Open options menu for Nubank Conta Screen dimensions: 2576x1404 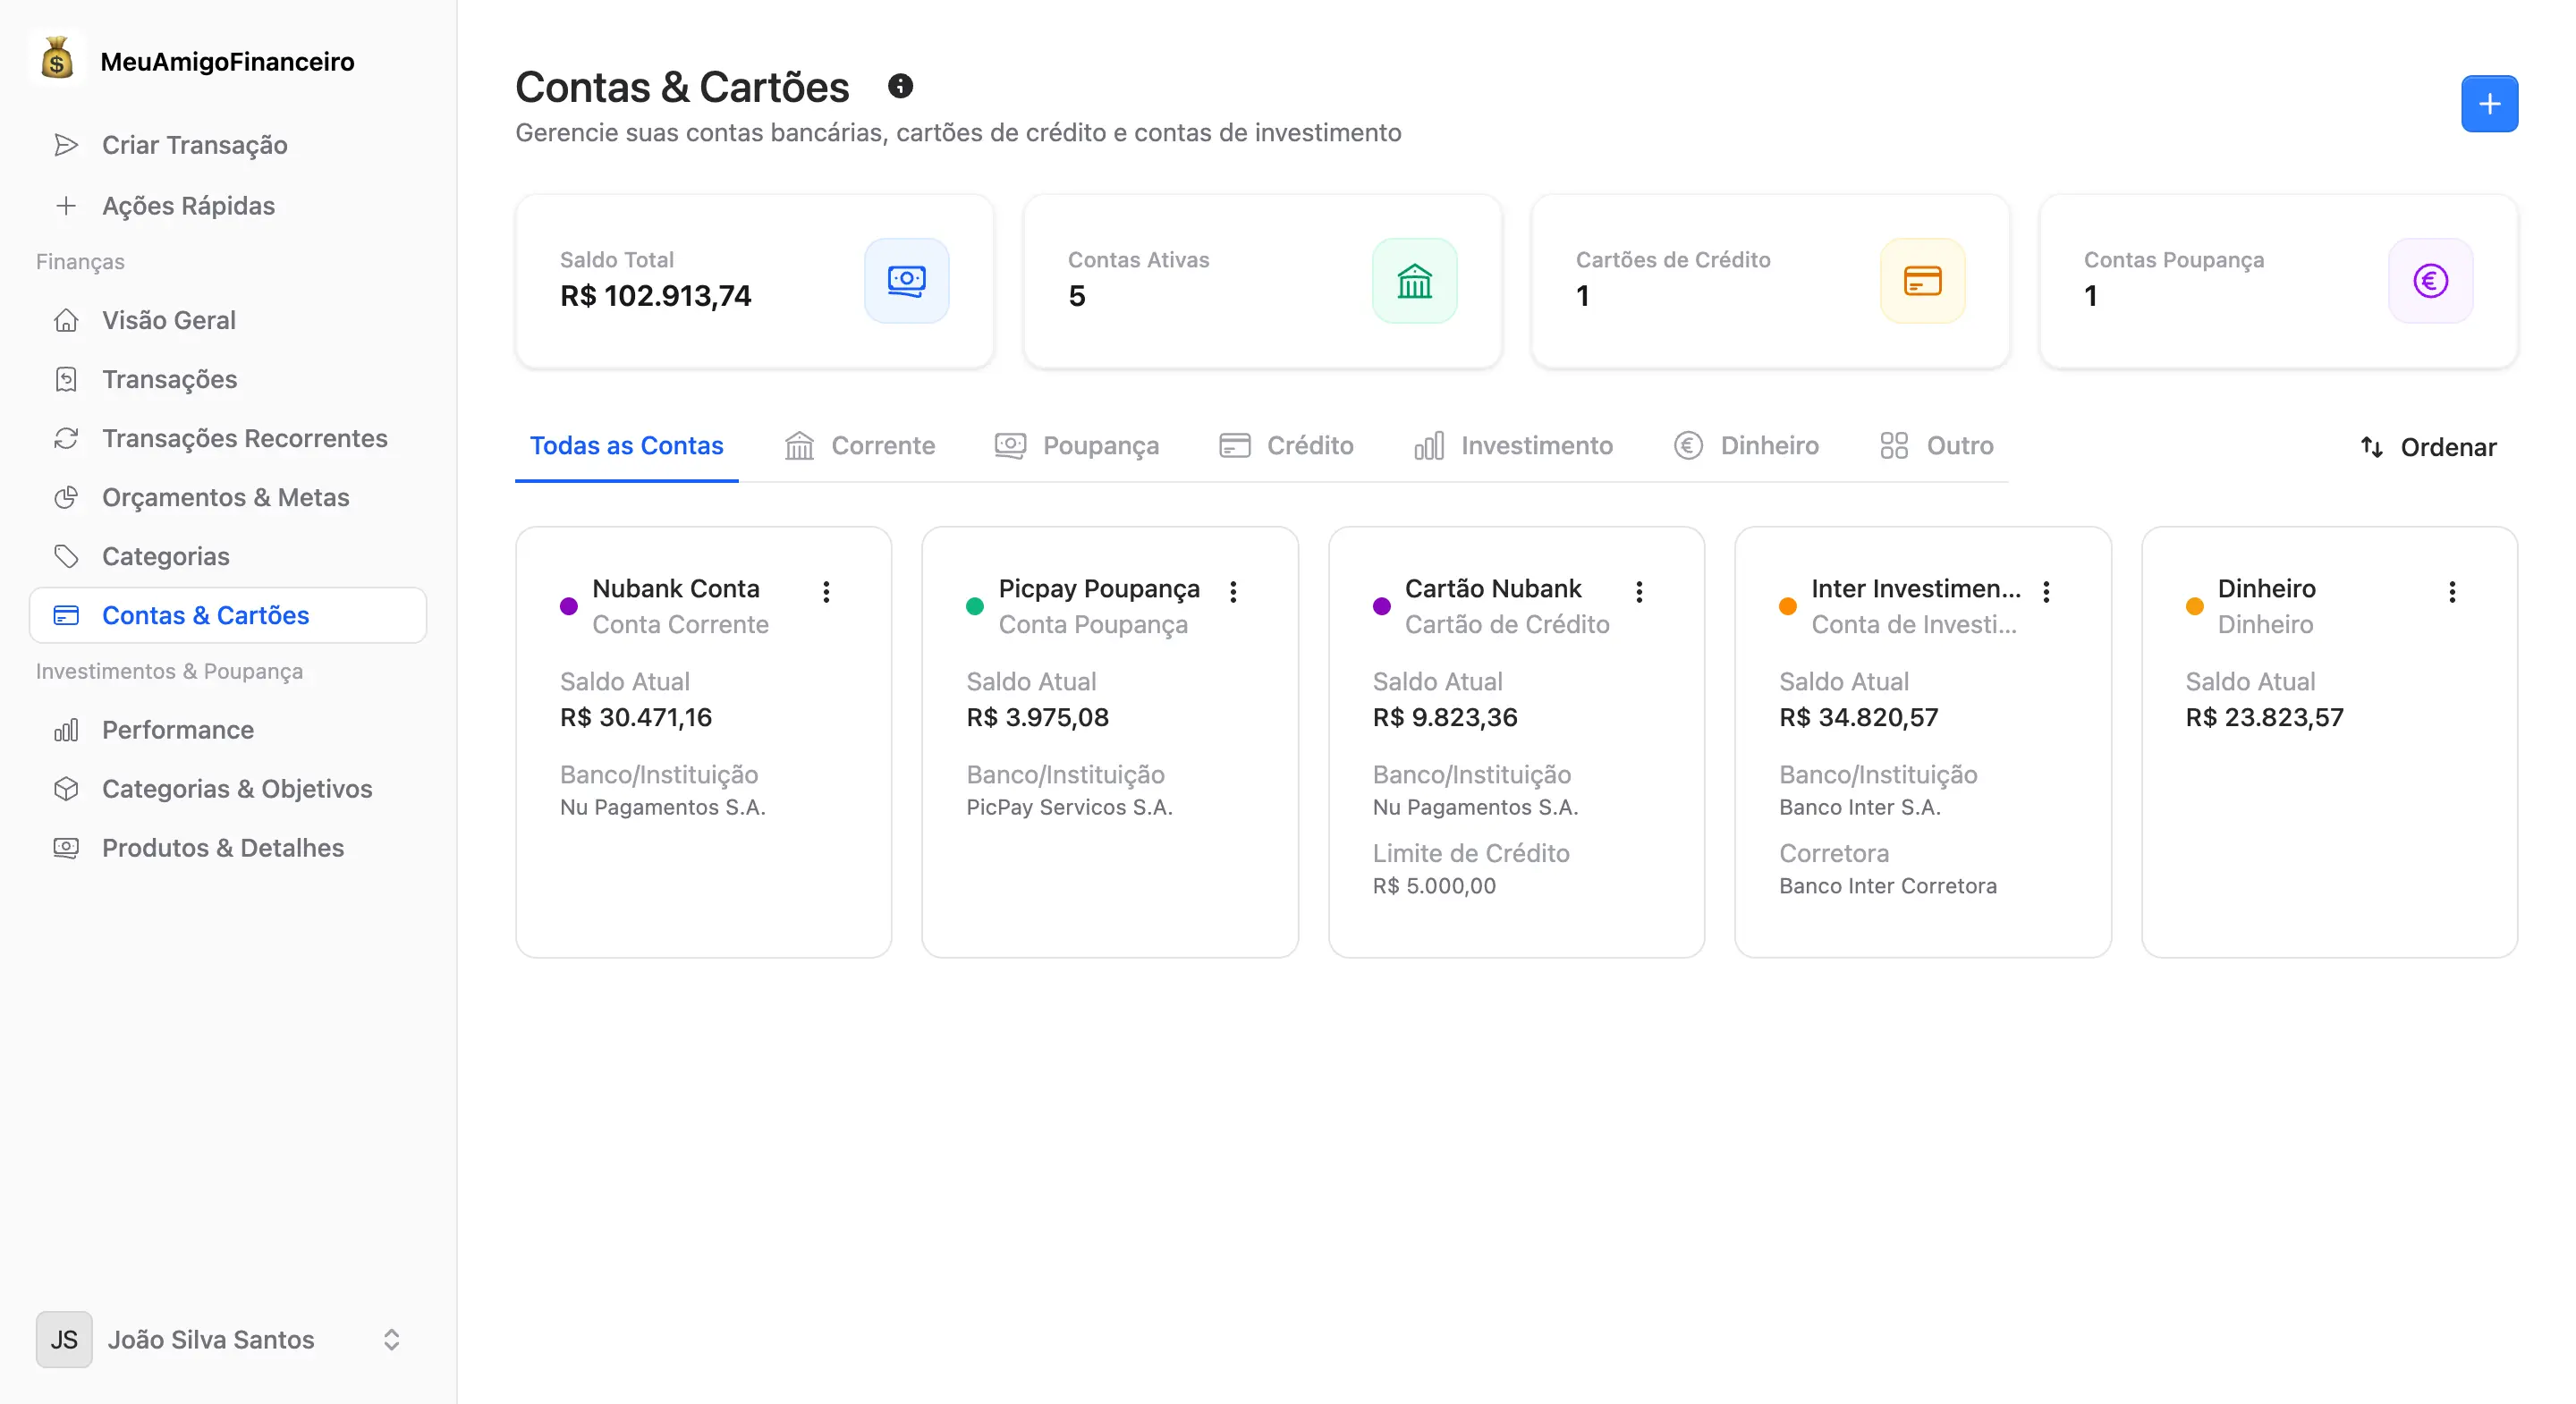pos(826,592)
